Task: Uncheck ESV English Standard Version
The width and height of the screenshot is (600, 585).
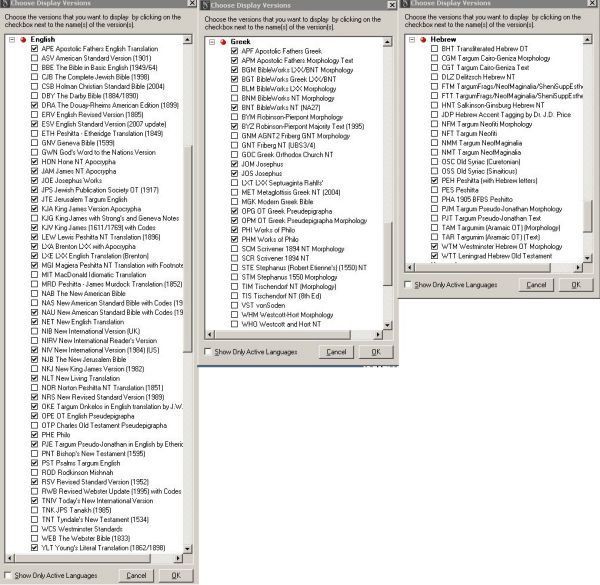Action: pyautogui.click(x=34, y=124)
